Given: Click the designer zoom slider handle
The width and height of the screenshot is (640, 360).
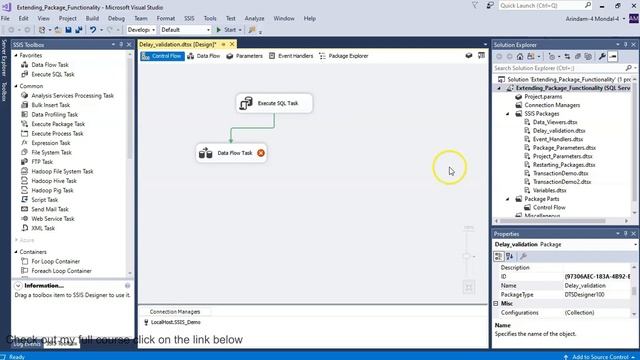Looking at the screenshot, I should click(x=467, y=256).
